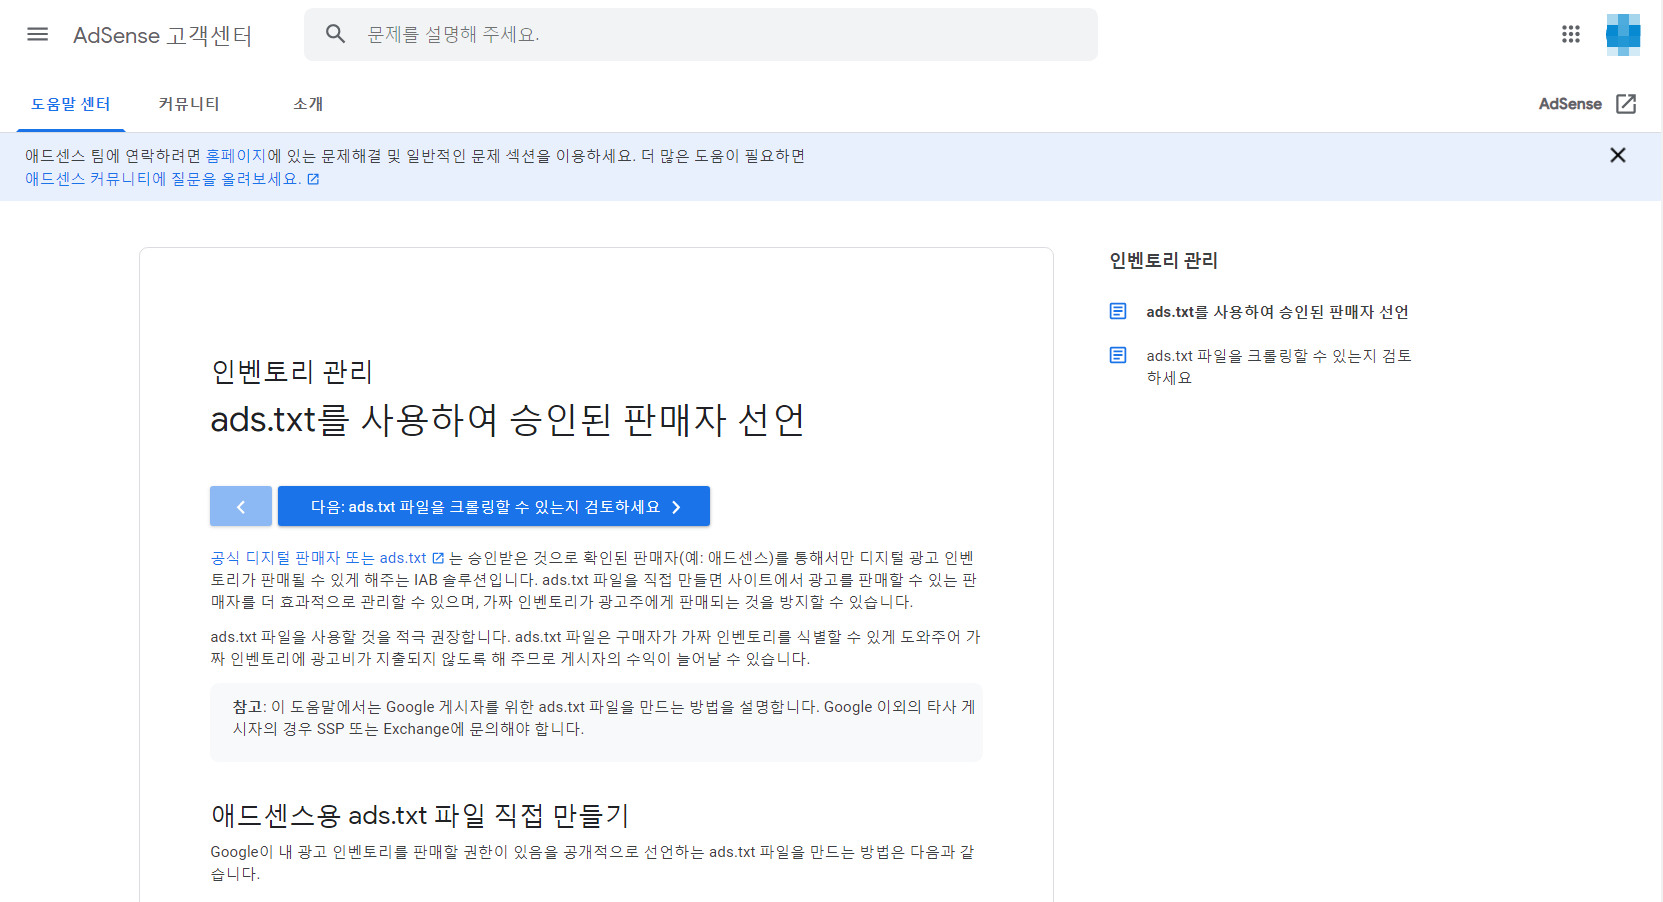Click the previous article arrow button
Screen dimensions: 1663x902
coord(241,506)
